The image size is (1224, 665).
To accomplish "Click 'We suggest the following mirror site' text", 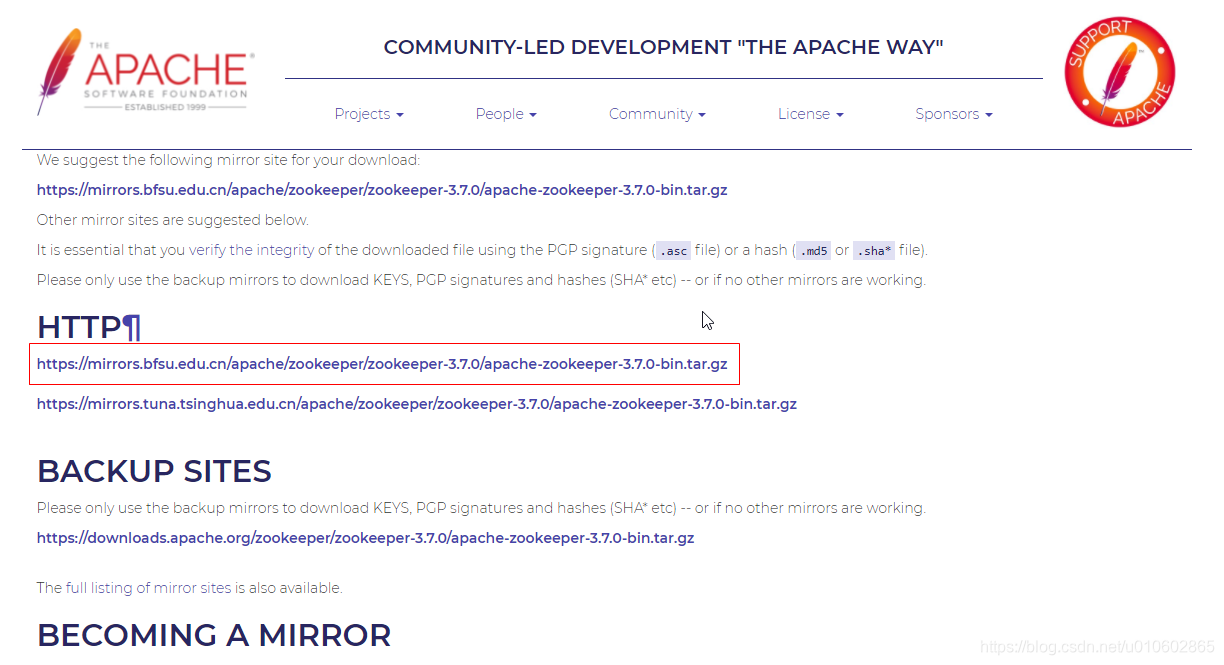I will (229, 160).
